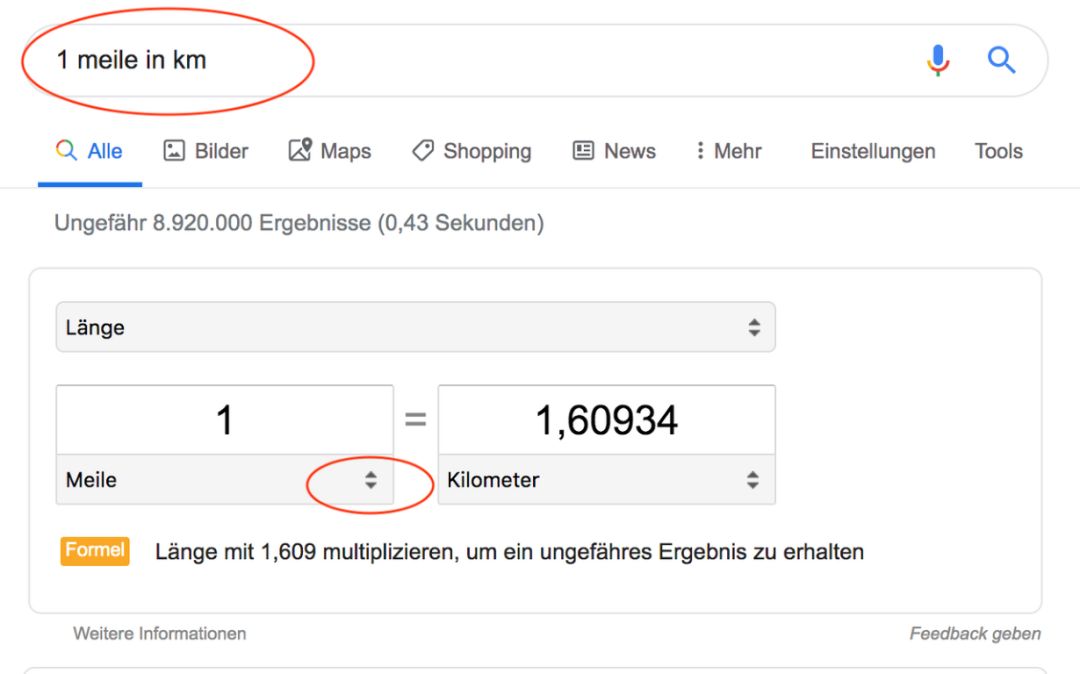Open the Maps tab
Image resolution: width=1080 pixels, height=674 pixels.
[x=329, y=150]
